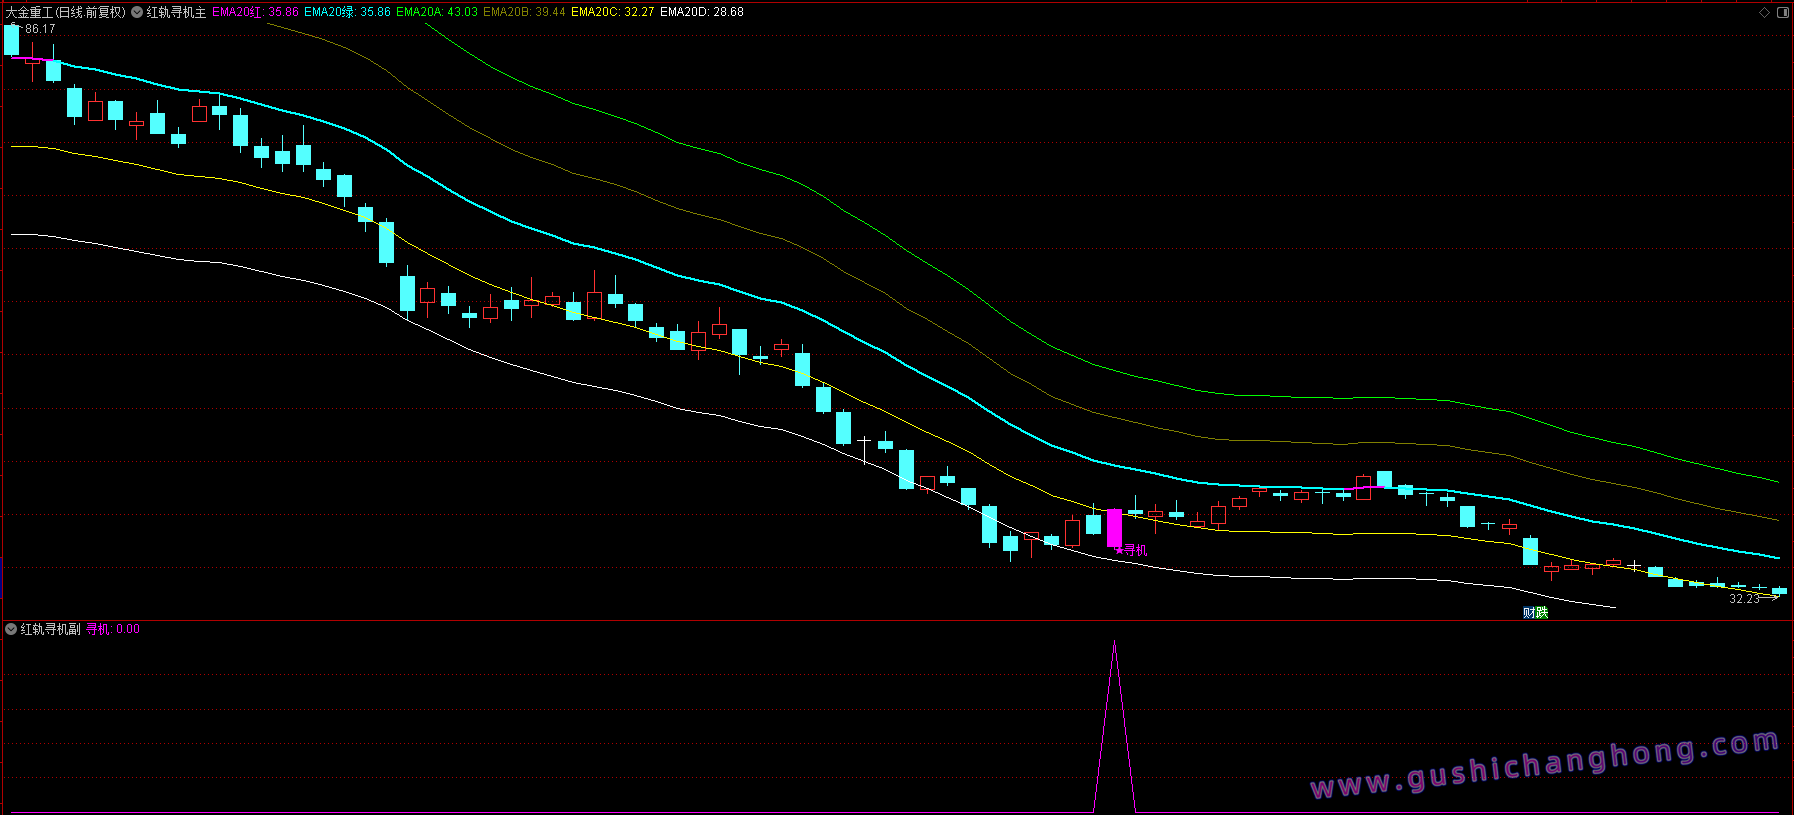The image size is (1794, 815).
Task: Select the EMA20D: 28.68 legend value
Action: click(702, 12)
